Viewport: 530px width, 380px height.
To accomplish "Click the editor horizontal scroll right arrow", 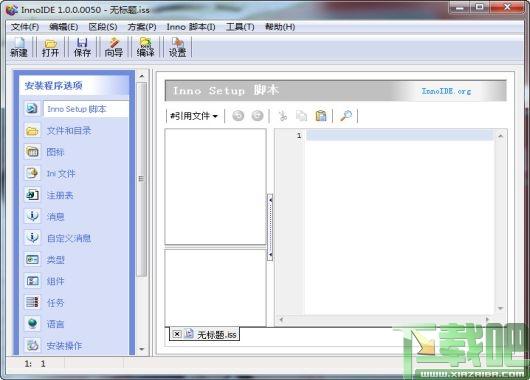I will pos(487,319).
